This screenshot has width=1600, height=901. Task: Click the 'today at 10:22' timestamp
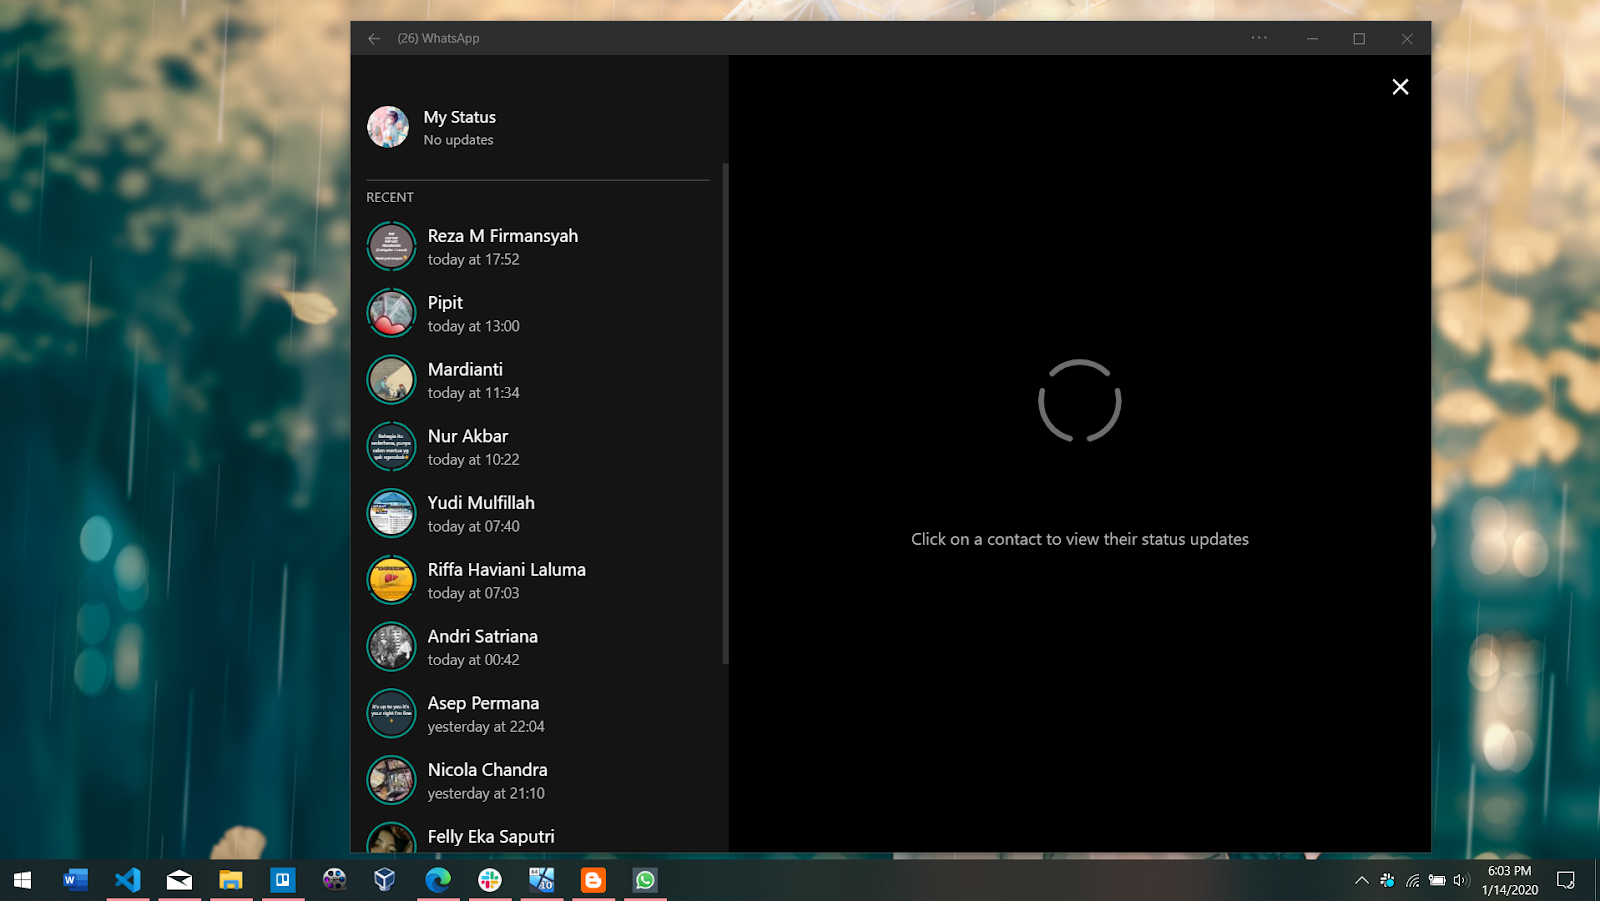(474, 460)
